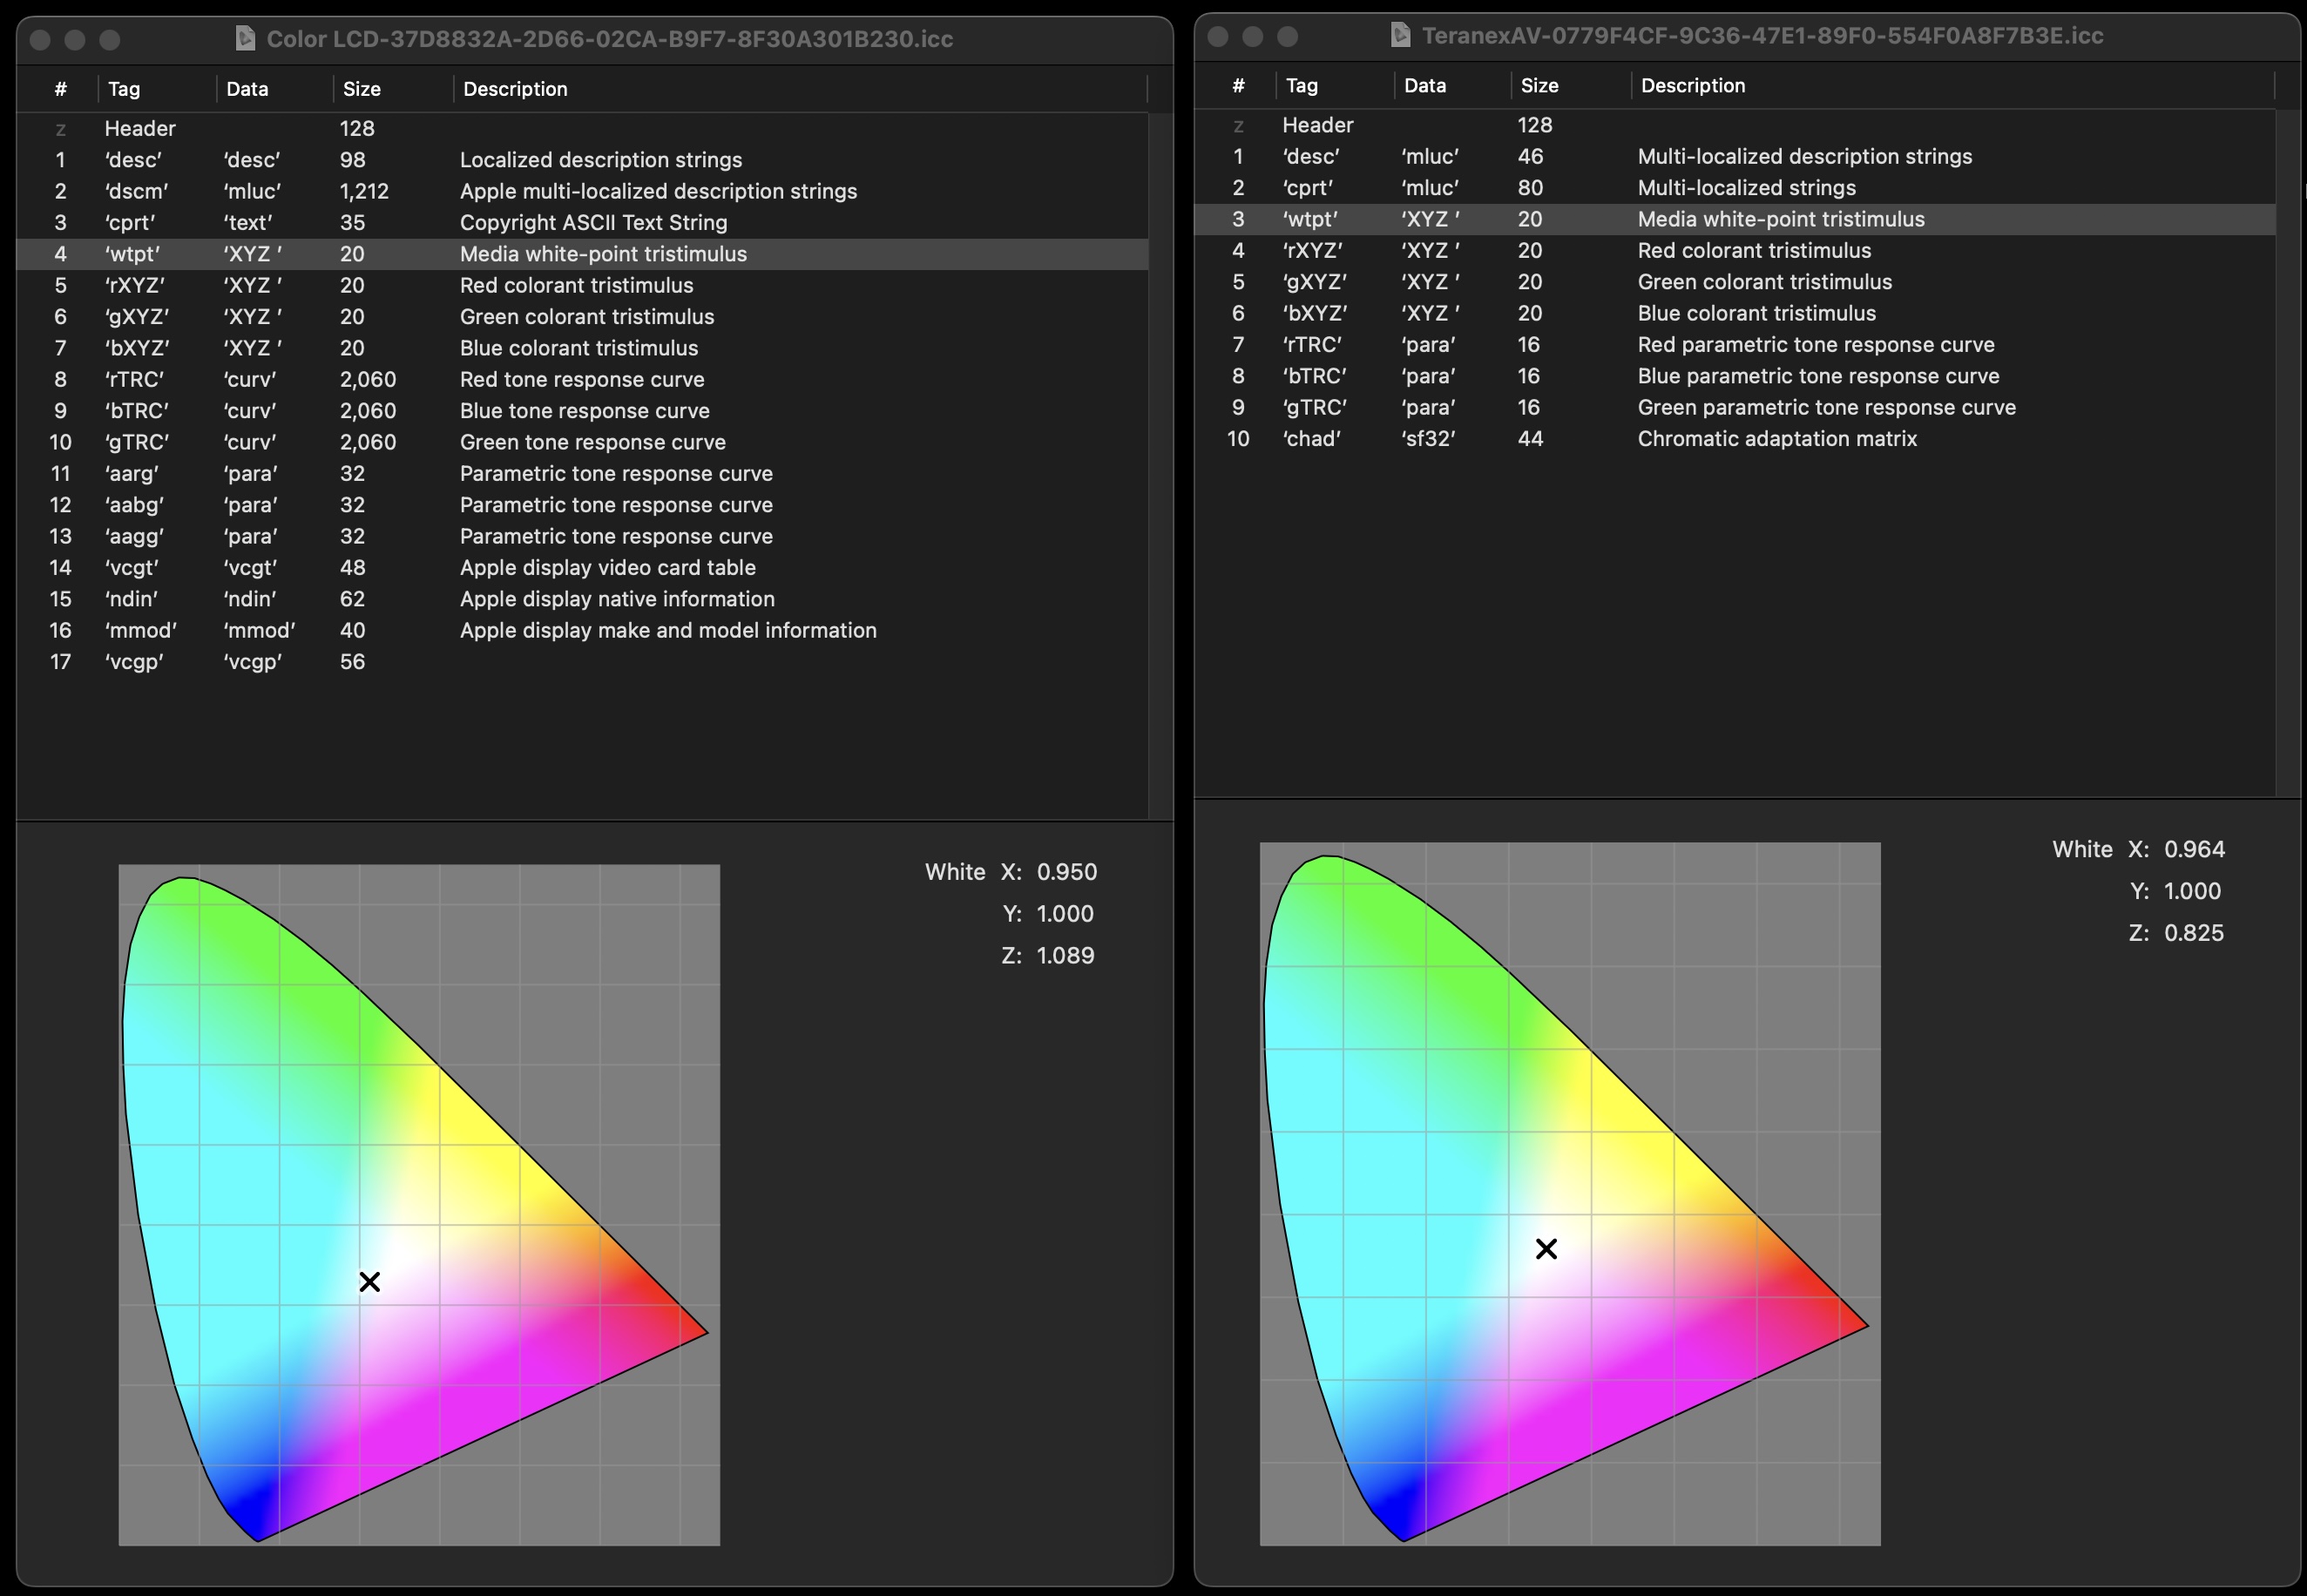Select 'bXYZ' Blue colorant row in TeranexAV window
The height and width of the screenshot is (1596, 2307).
(x=1735, y=313)
